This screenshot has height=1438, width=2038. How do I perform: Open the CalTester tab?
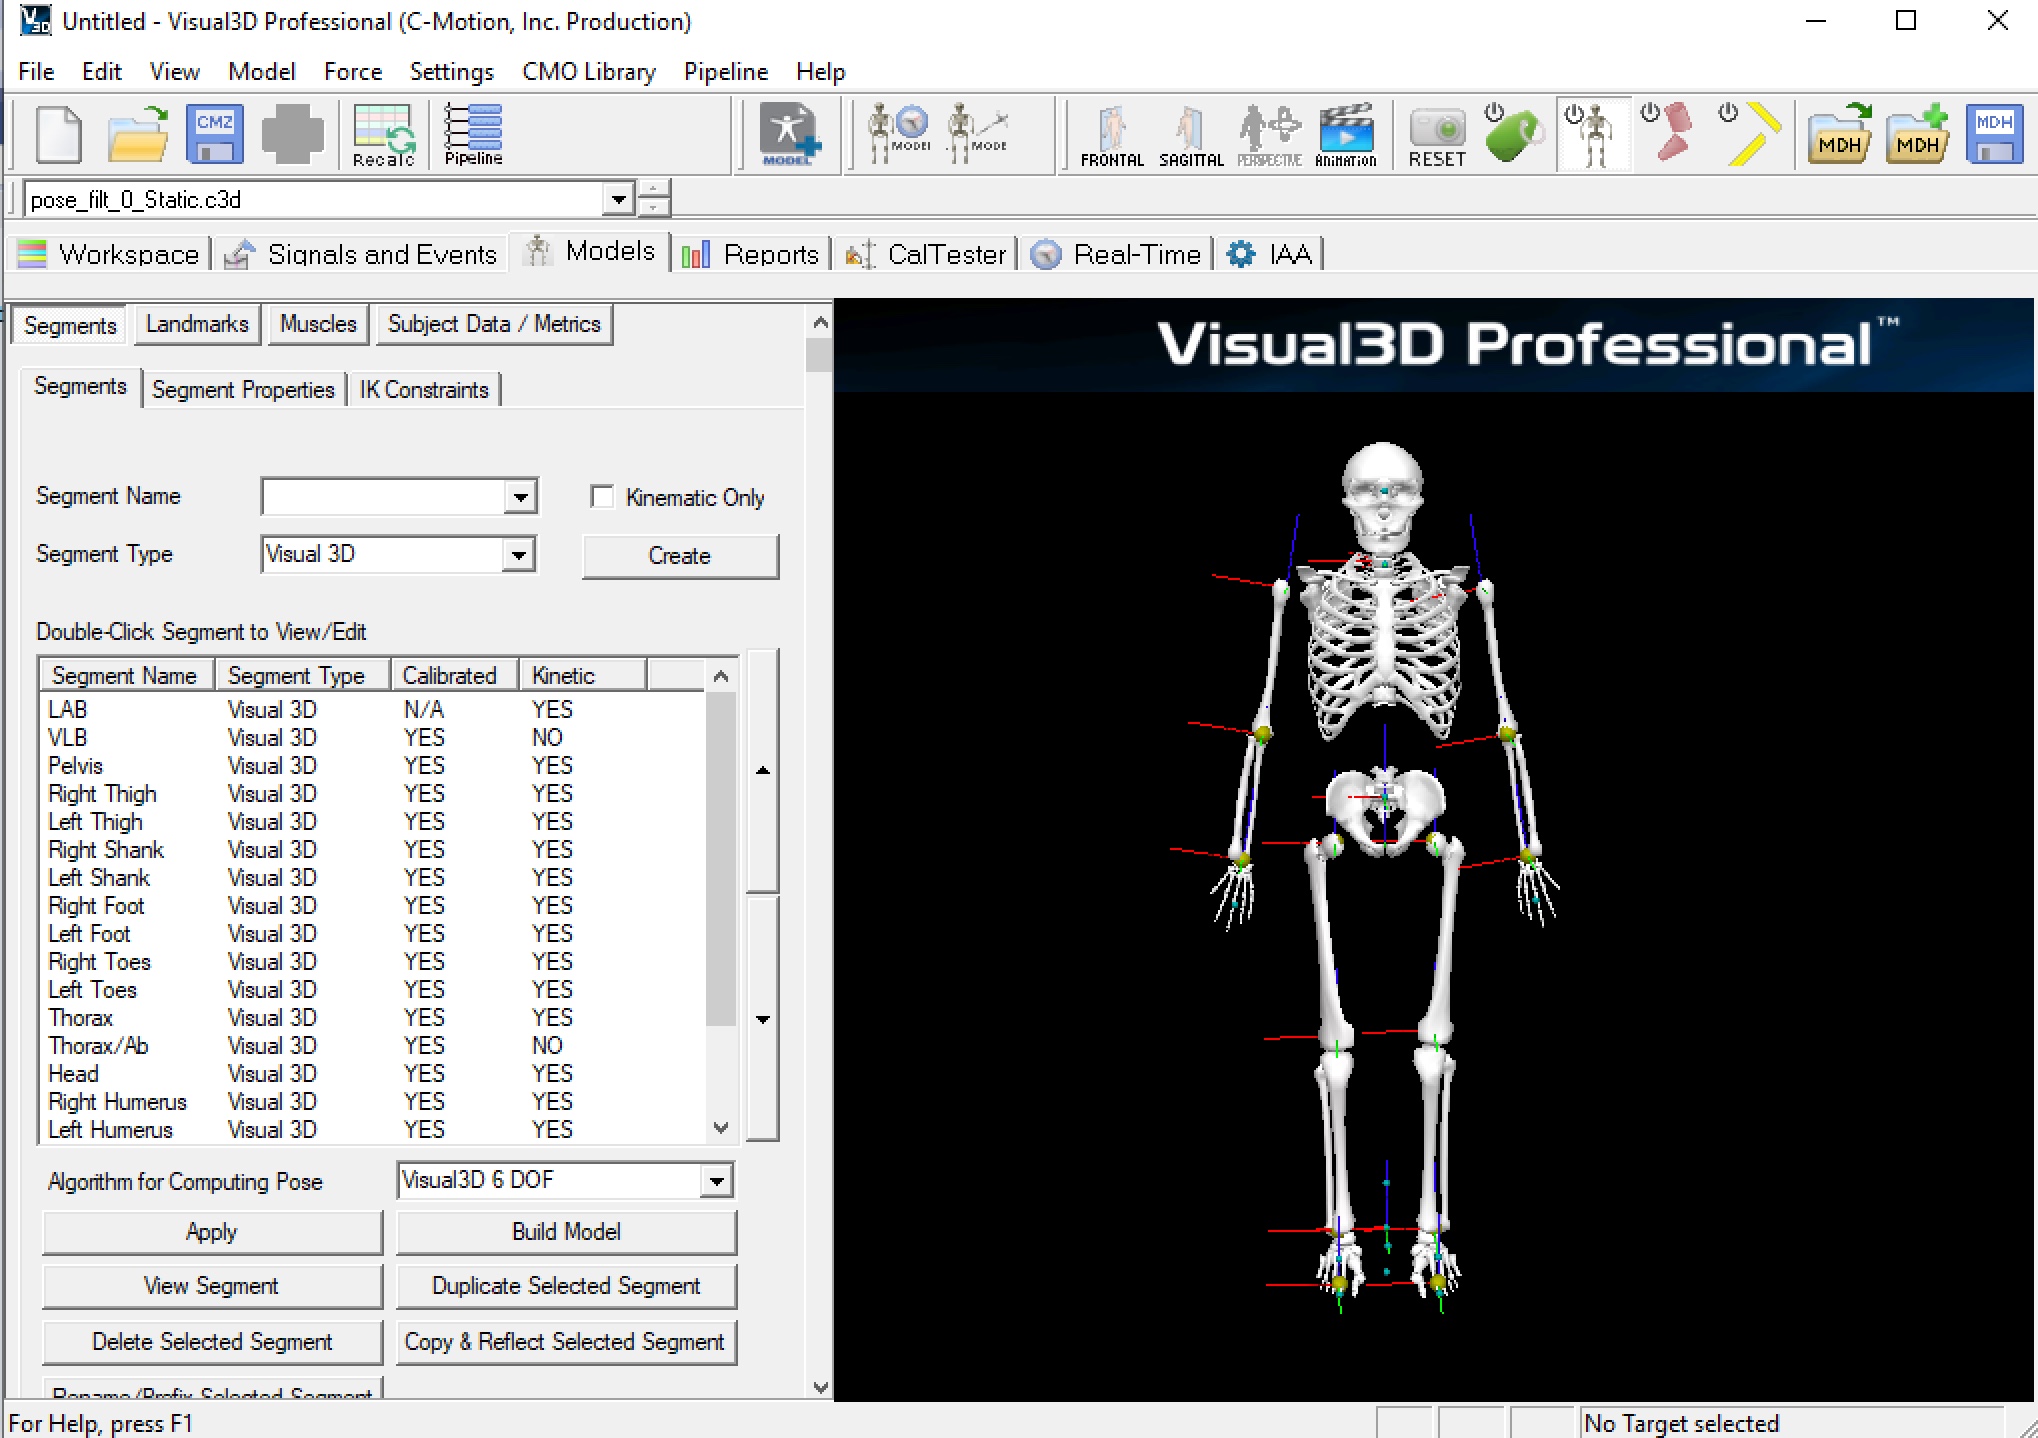(x=926, y=254)
